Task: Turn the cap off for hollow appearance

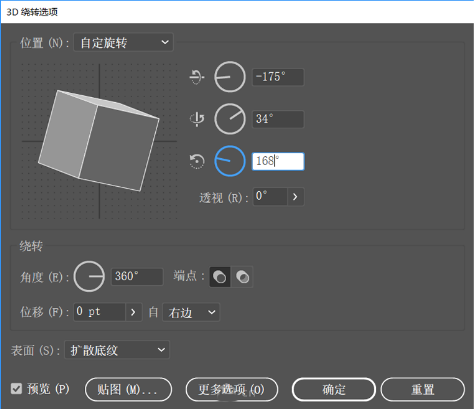Action: (242, 277)
